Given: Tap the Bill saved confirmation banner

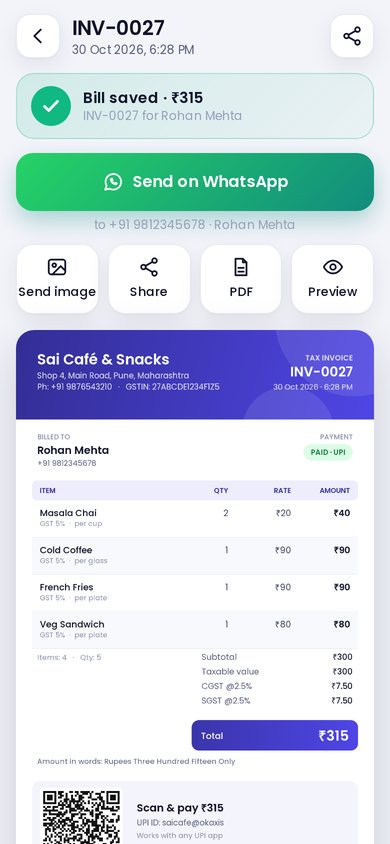Looking at the screenshot, I should (195, 106).
